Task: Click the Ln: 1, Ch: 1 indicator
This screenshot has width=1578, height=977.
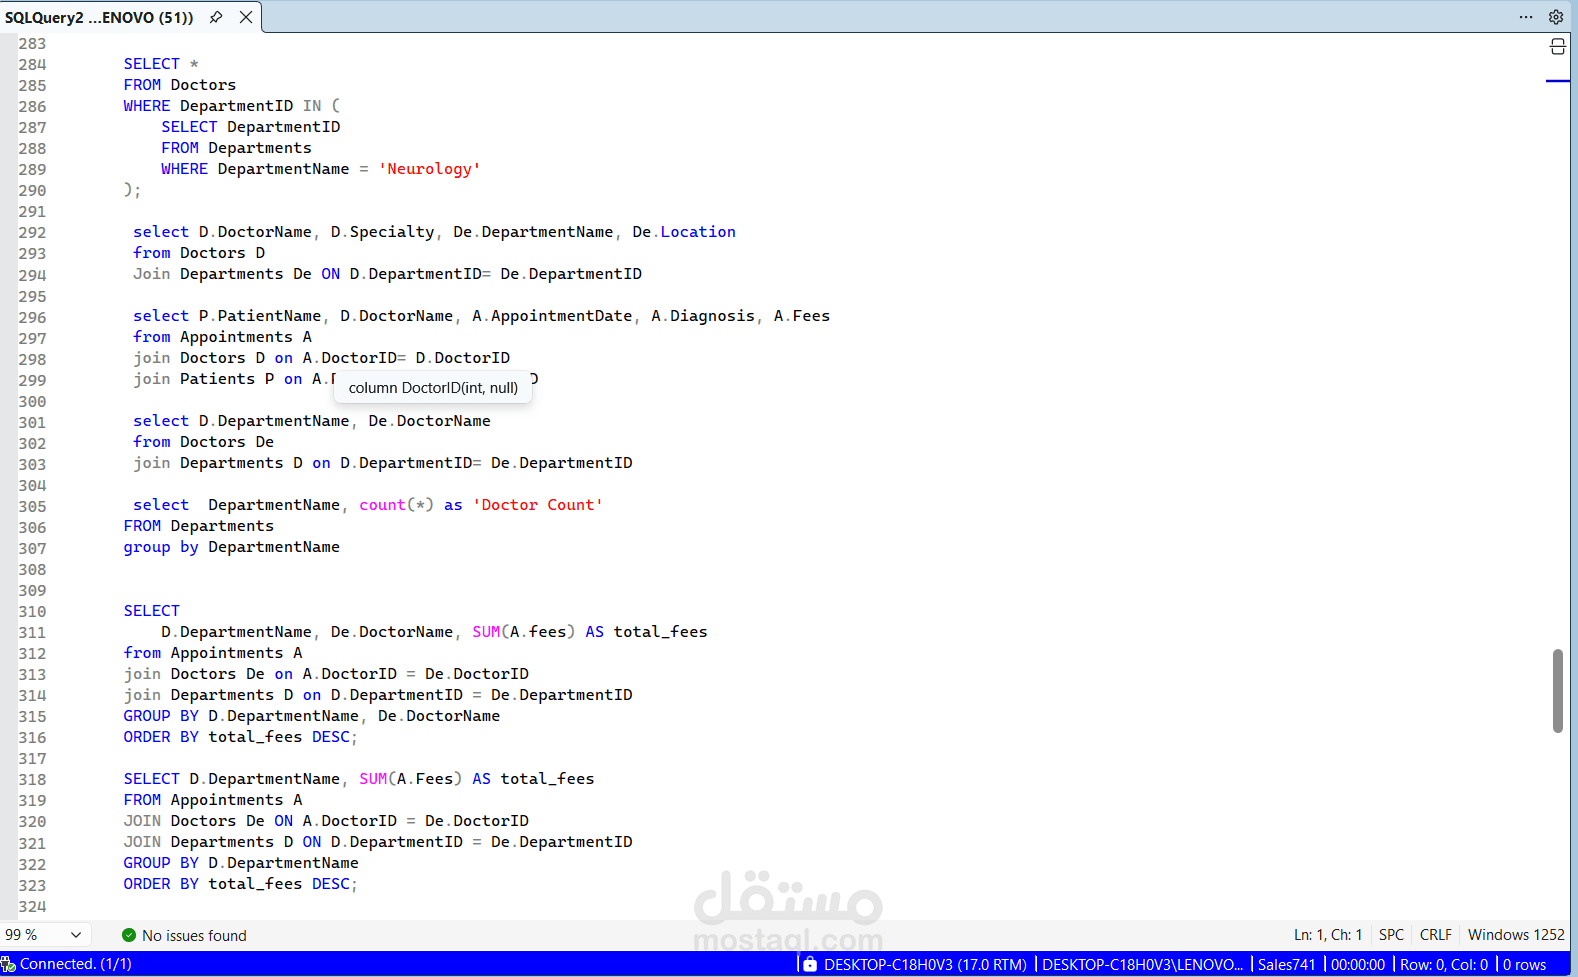Action: click(1328, 935)
